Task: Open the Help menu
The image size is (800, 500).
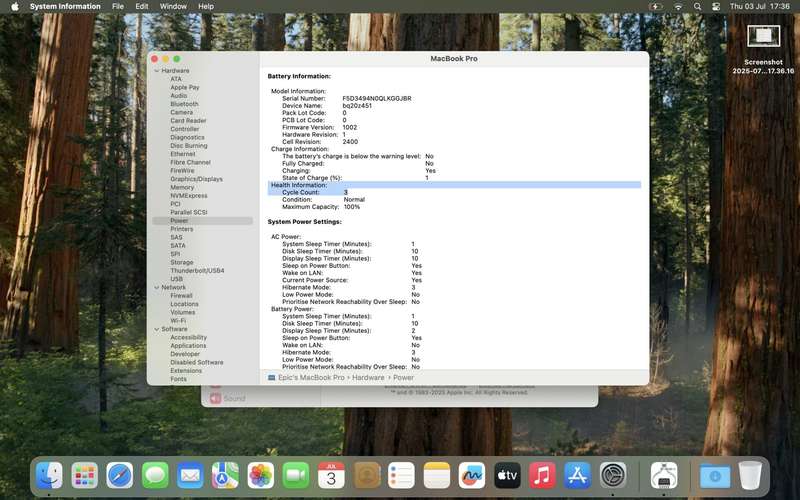Action: 206,6
